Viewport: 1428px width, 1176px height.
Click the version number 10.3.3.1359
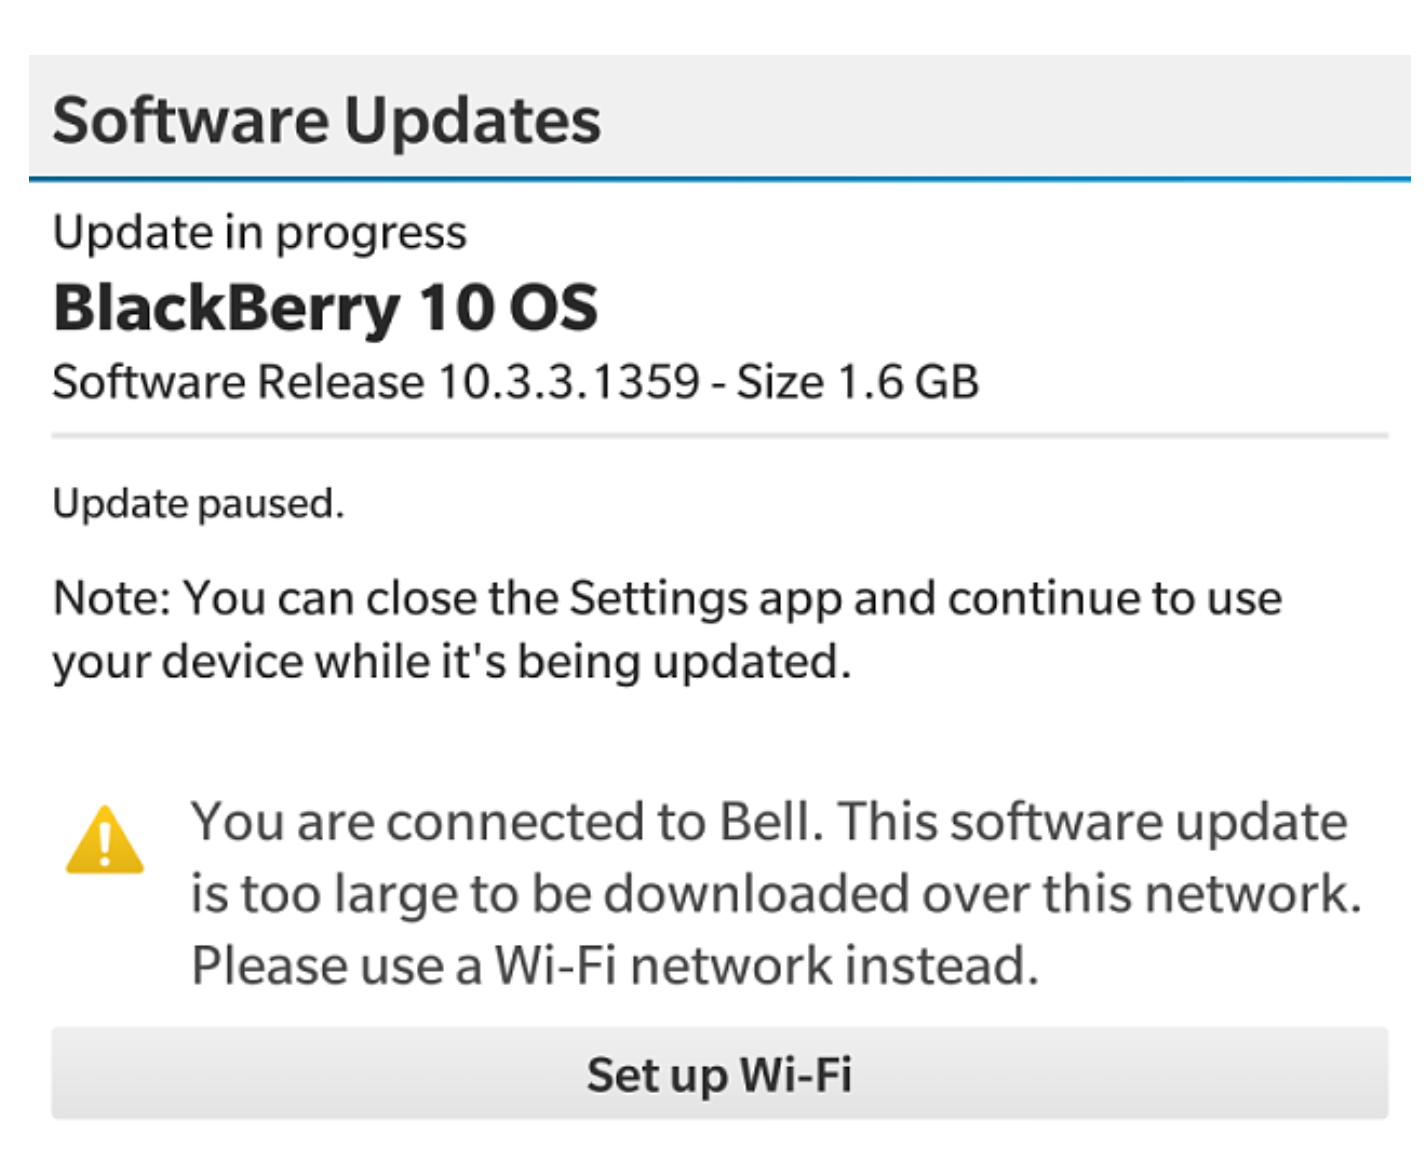568,382
